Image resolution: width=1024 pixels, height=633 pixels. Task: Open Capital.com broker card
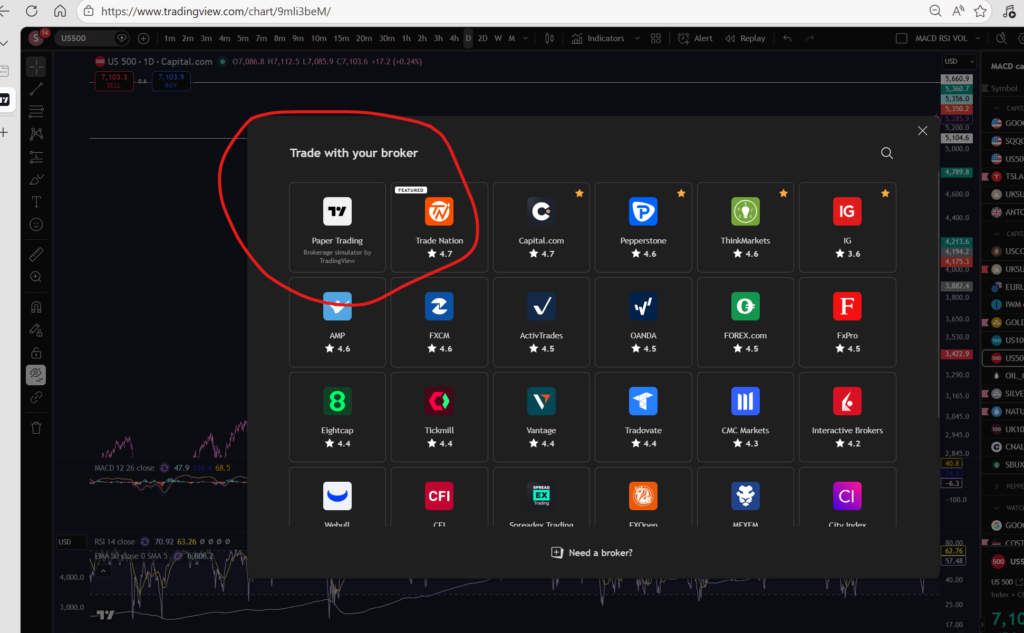(x=541, y=227)
